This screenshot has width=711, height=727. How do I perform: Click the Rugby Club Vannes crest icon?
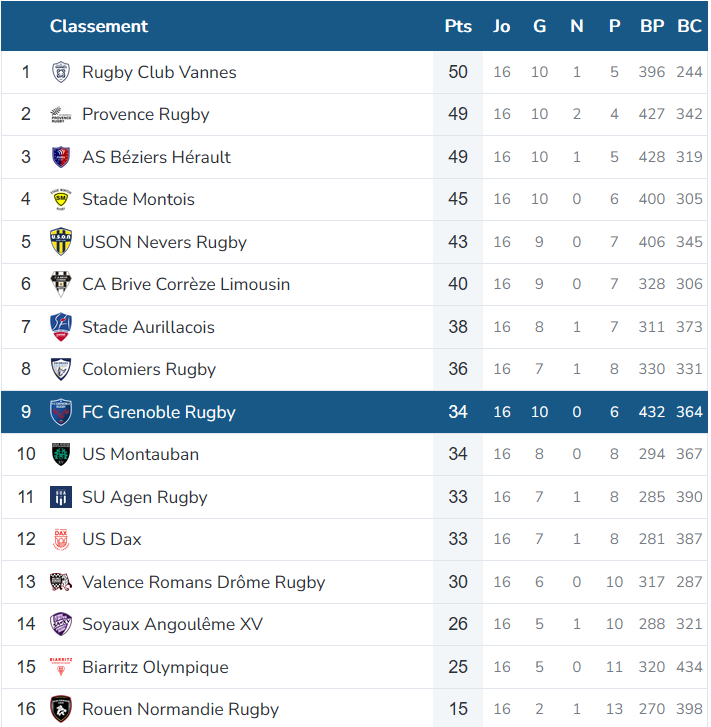(61, 72)
